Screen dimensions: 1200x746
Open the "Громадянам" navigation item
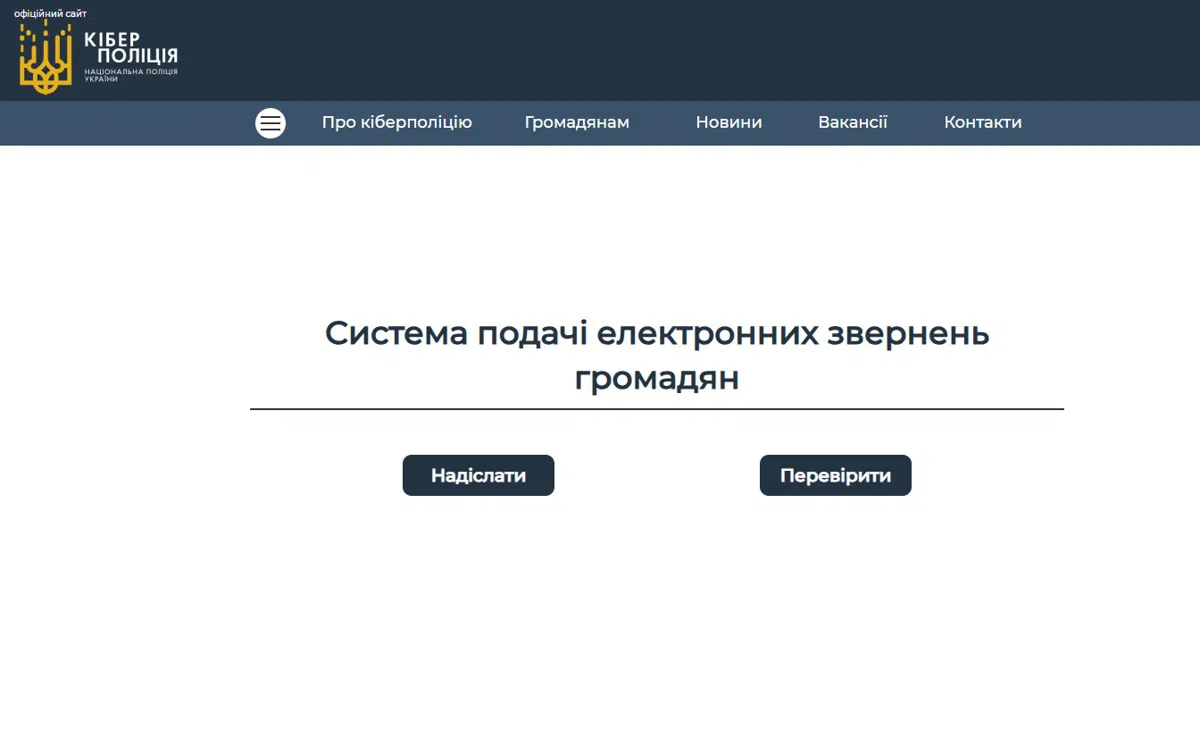(x=577, y=123)
